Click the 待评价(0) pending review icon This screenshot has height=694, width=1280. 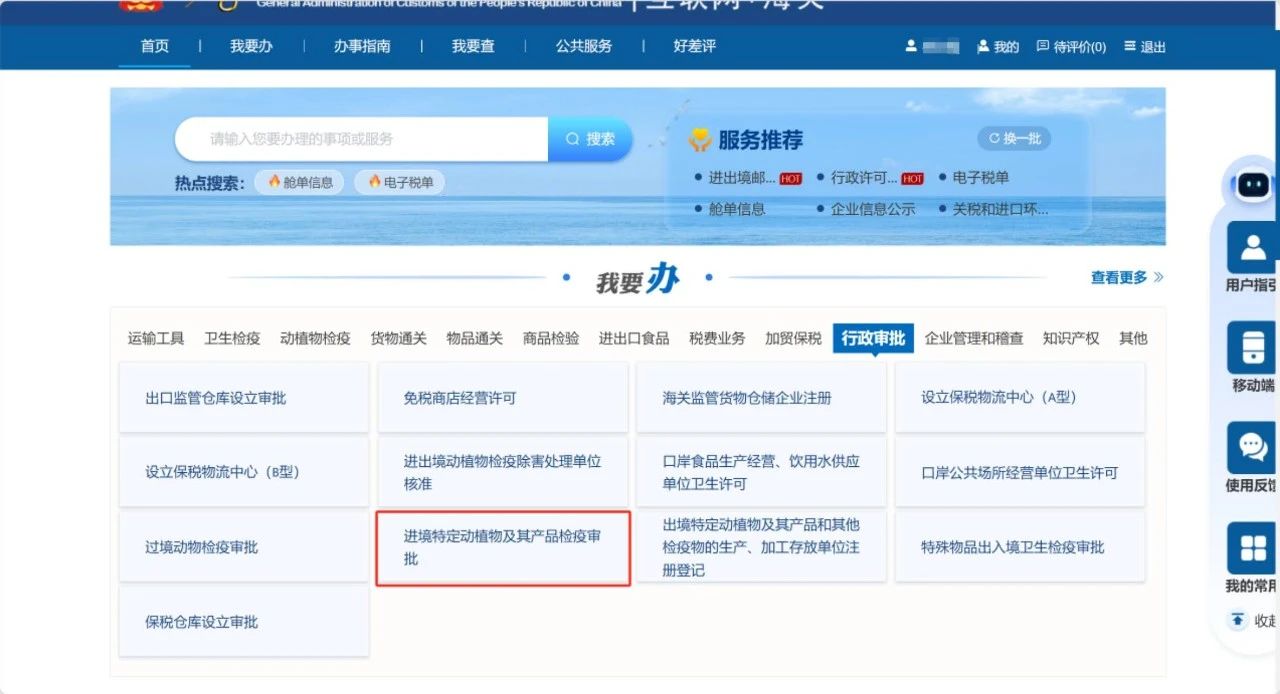pyautogui.click(x=1043, y=47)
